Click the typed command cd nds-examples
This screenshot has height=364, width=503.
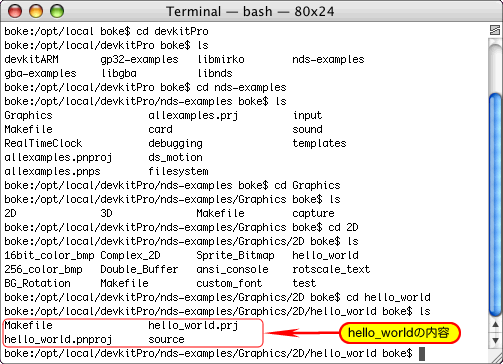[x=241, y=88]
